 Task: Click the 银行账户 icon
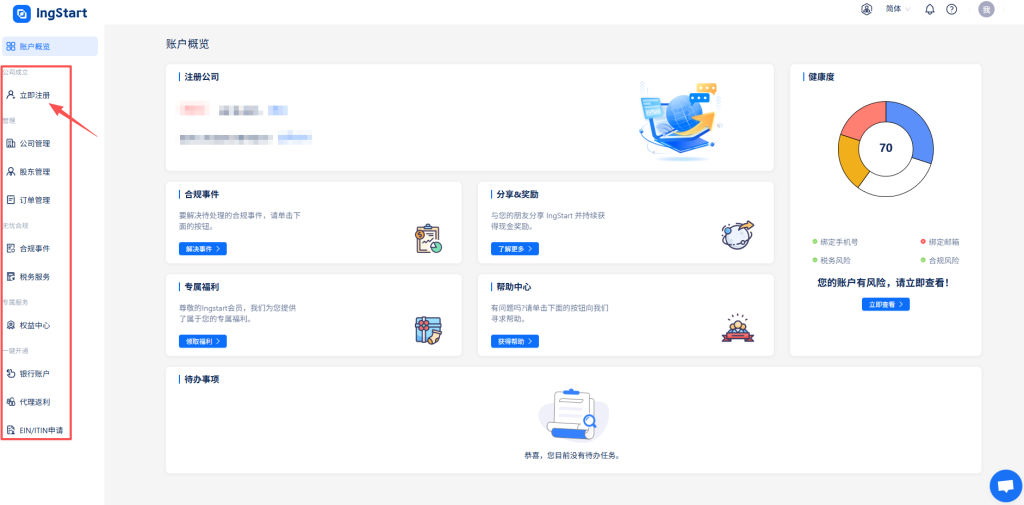(10, 374)
